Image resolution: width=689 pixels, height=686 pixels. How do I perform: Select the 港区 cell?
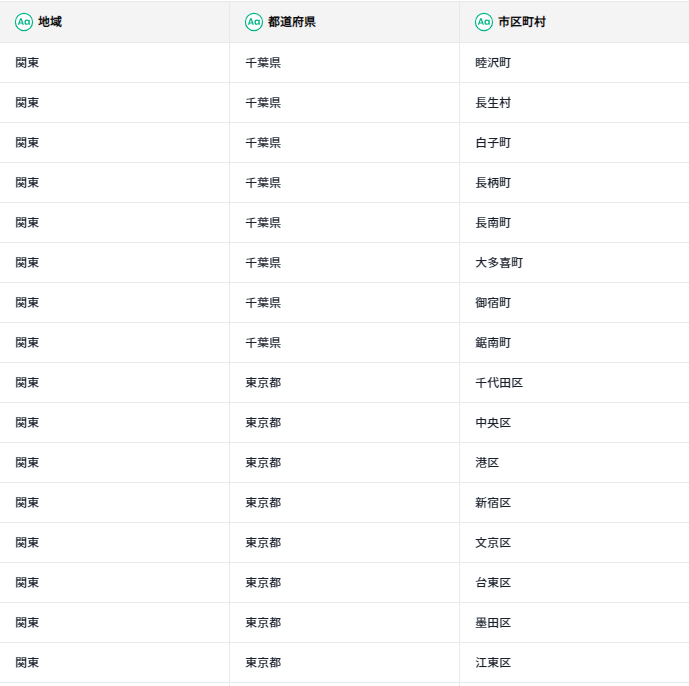574,463
